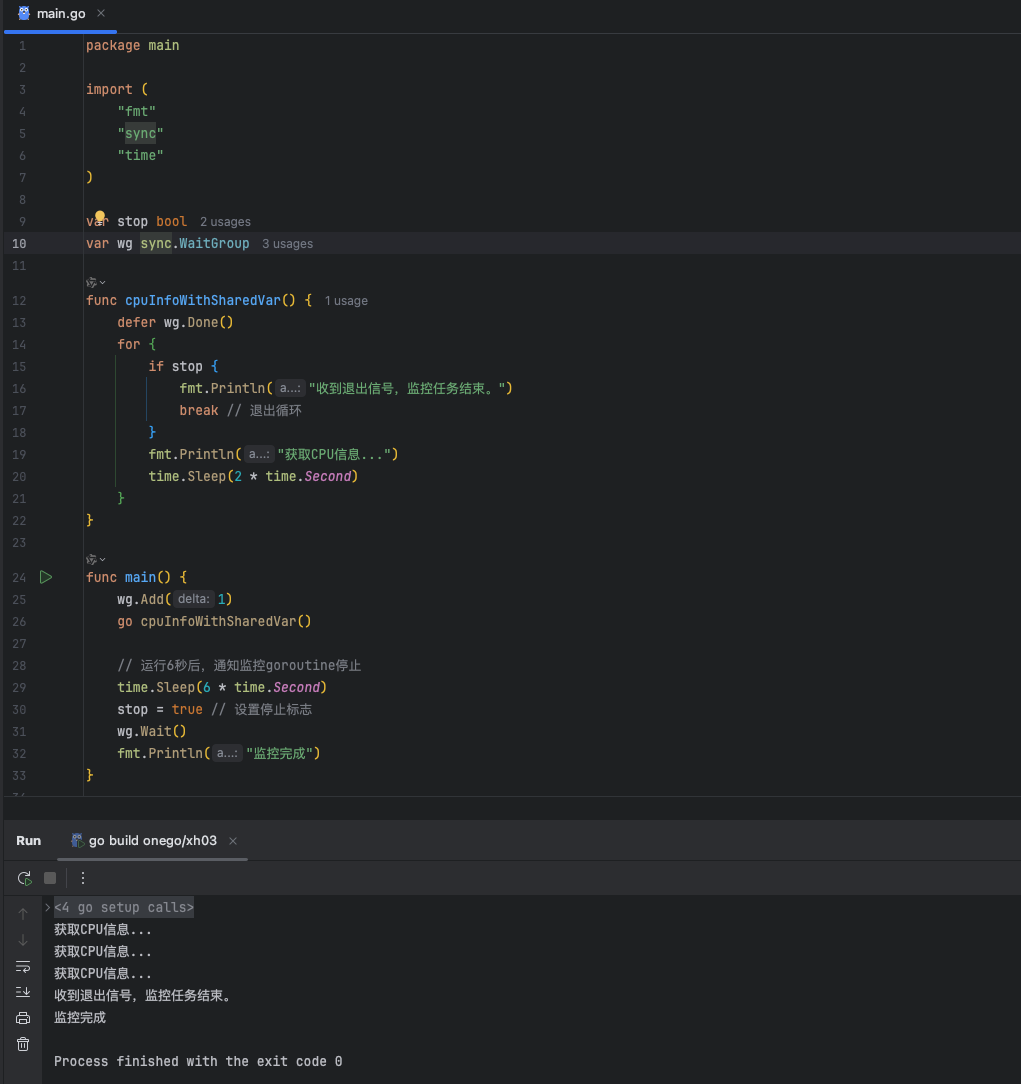Open the Run tool window tab
Screen dimensions: 1021x1084
click(28, 841)
